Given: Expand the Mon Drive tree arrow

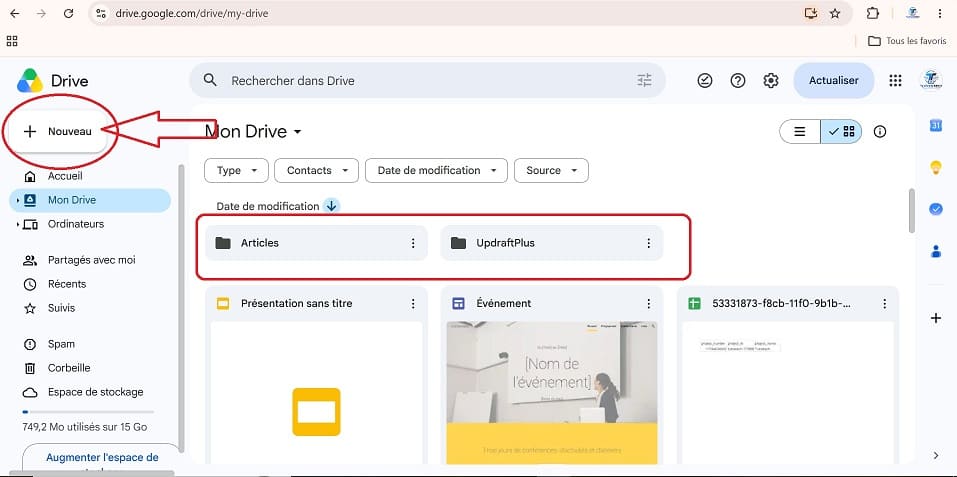Looking at the screenshot, I should tap(18, 200).
